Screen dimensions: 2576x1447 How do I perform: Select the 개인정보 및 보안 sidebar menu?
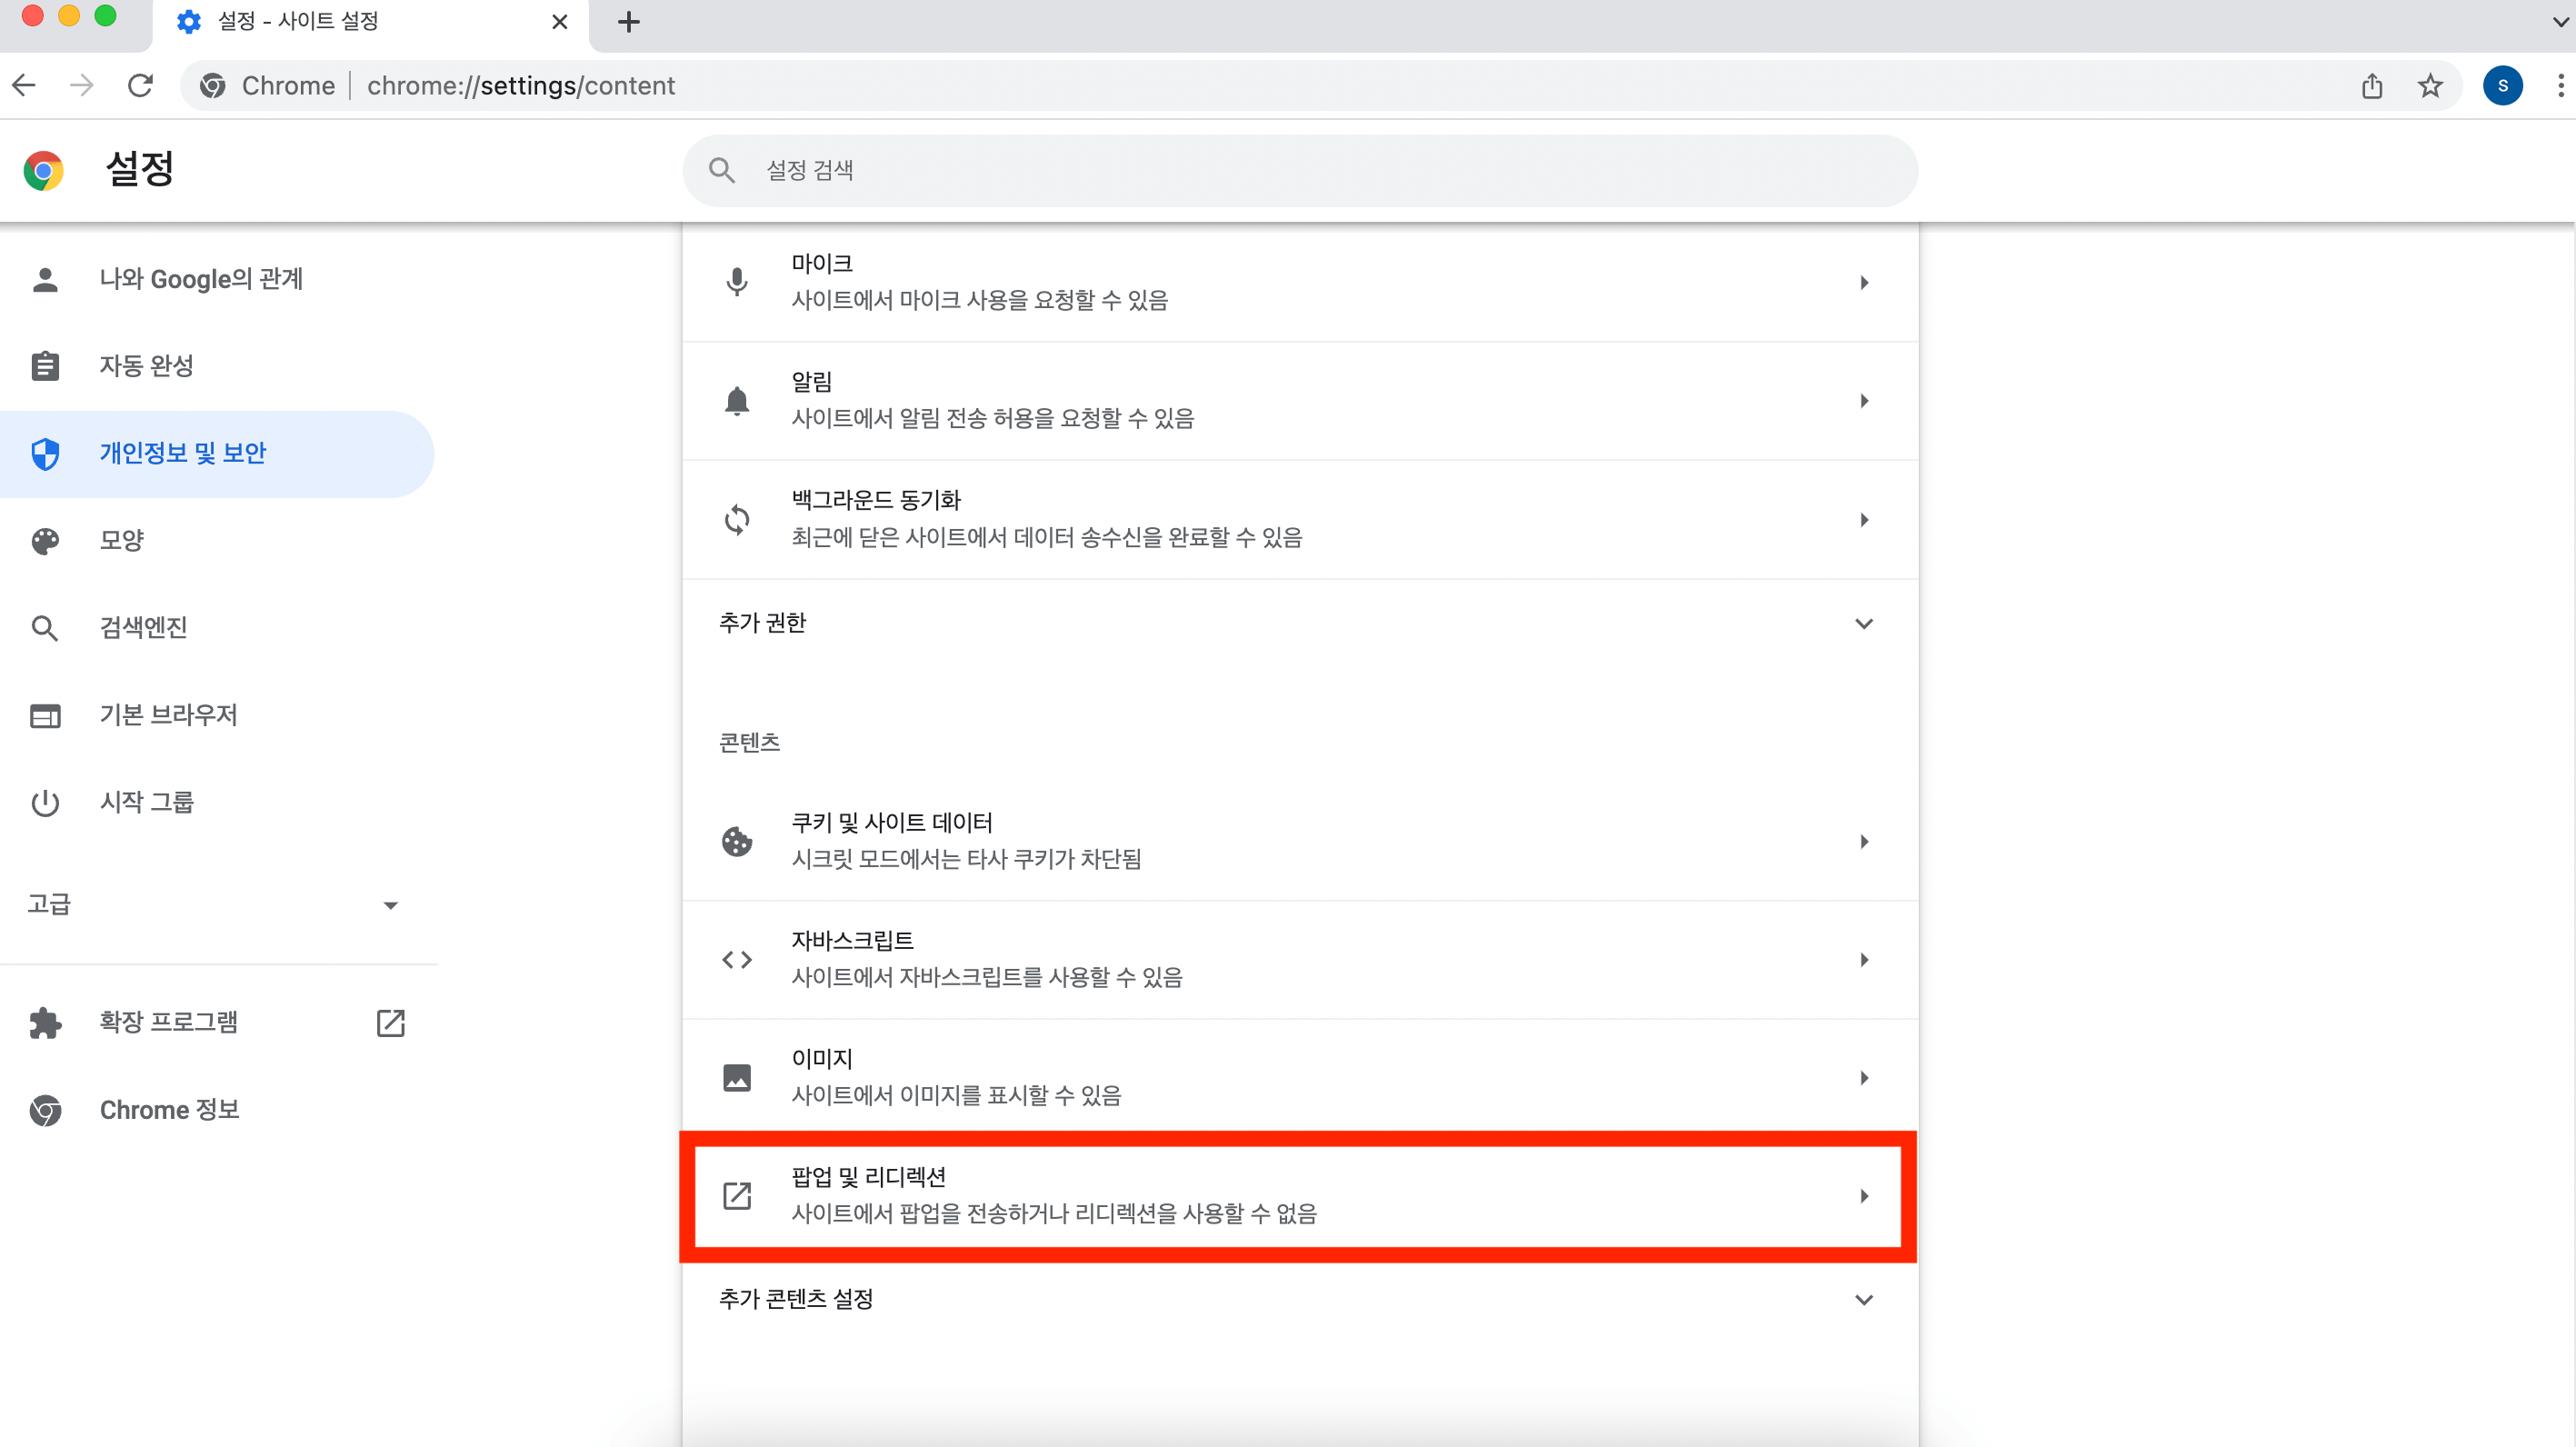coord(183,453)
